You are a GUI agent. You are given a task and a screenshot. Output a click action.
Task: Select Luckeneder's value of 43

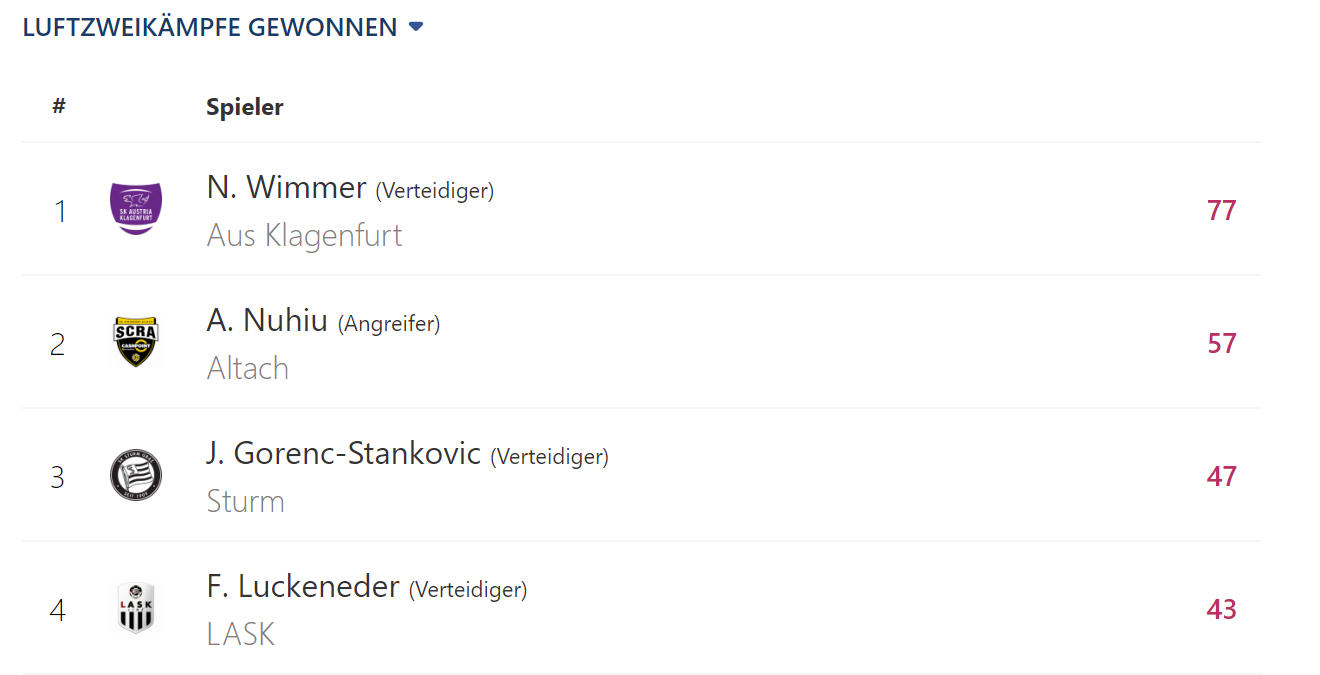[1222, 609]
